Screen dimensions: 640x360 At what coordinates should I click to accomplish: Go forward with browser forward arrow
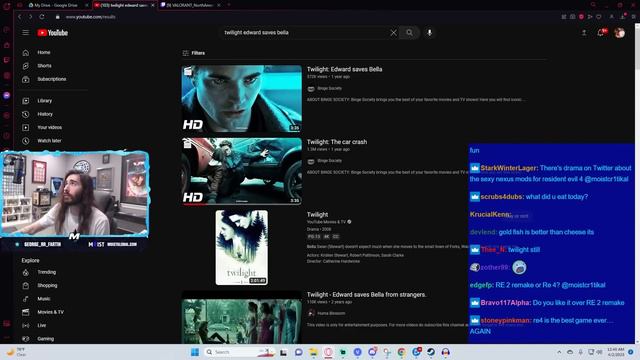(x=30, y=17)
